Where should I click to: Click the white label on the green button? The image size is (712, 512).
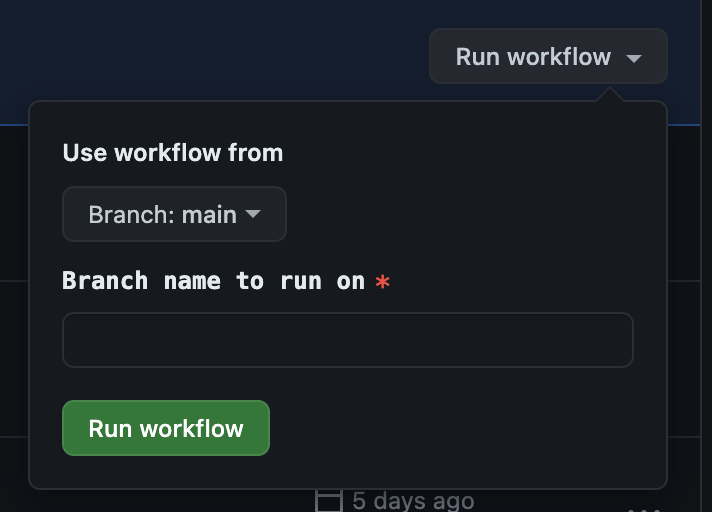coord(166,428)
